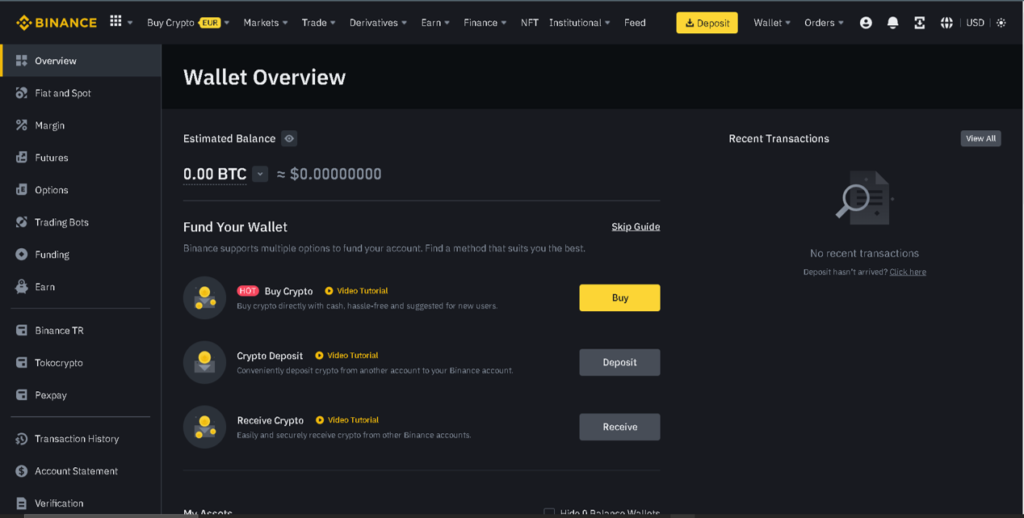Click the yellow Deposit button in header

pyautogui.click(x=707, y=23)
